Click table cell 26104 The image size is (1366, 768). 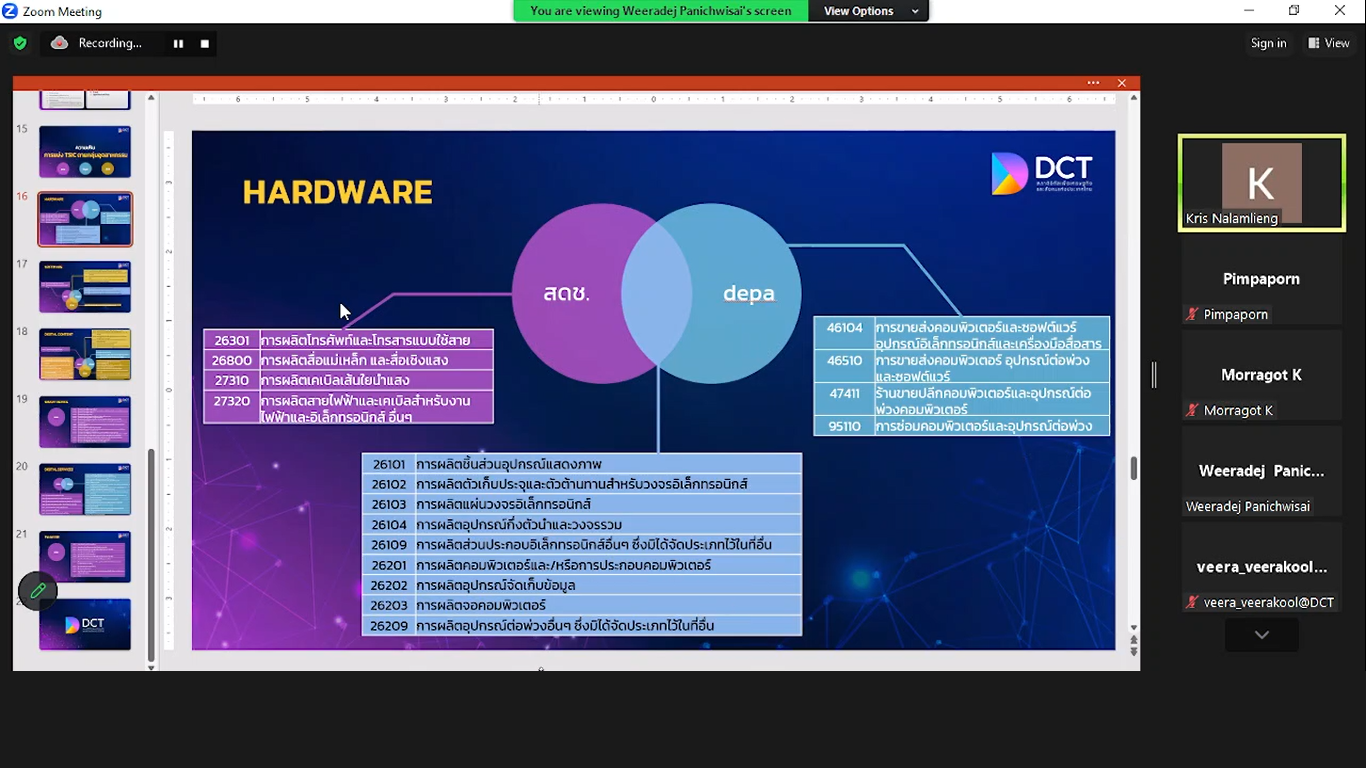tap(388, 524)
